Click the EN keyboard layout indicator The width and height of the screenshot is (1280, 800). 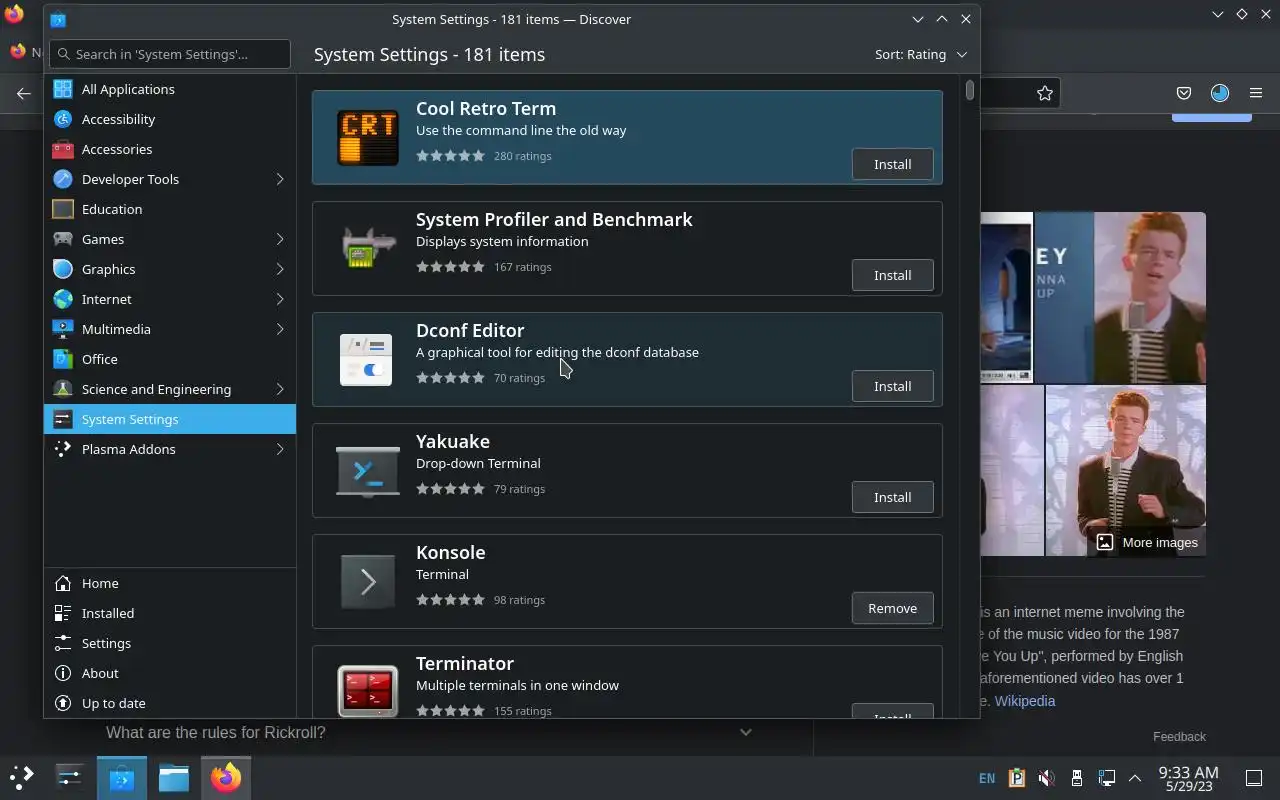(x=987, y=778)
